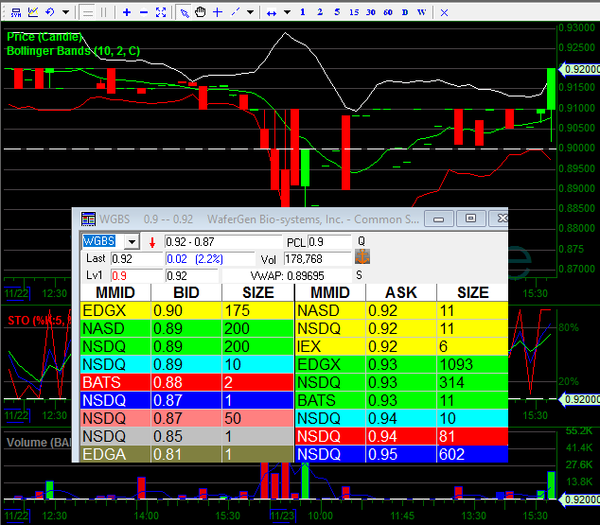The width and height of the screenshot is (600, 525).
Task: Select the crosshair cursor tool
Action: pos(217,12)
